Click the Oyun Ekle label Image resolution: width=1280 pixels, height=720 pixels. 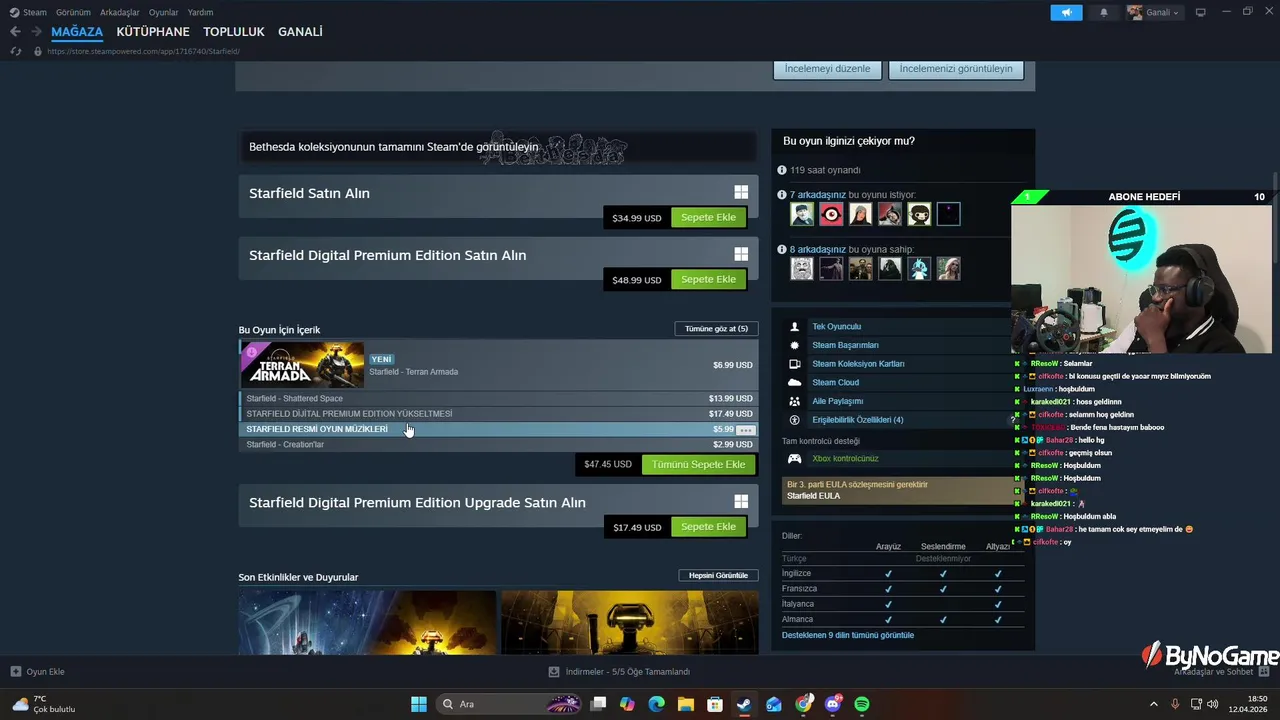pos(45,672)
